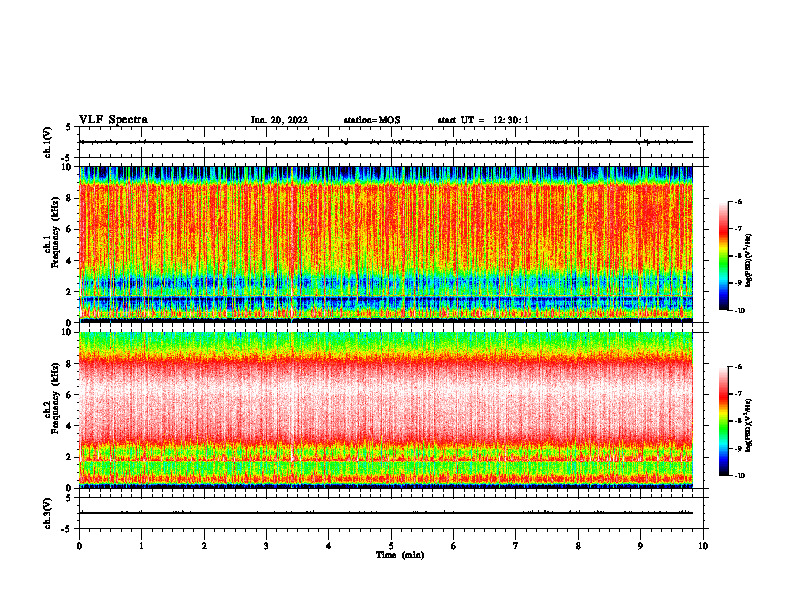Click the "VLF Spectra" plot title
792x612 pixels.
pyautogui.click(x=113, y=120)
